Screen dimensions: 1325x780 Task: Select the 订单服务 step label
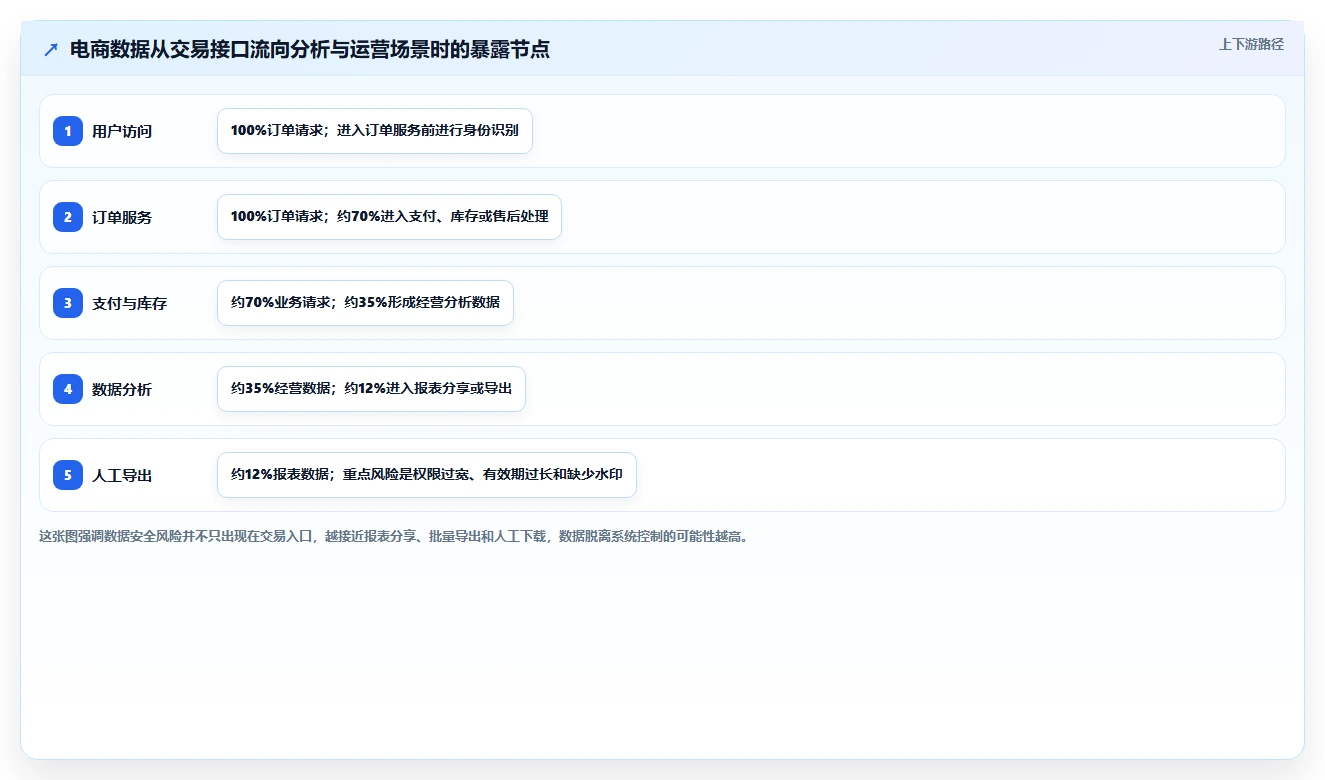tap(122, 217)
